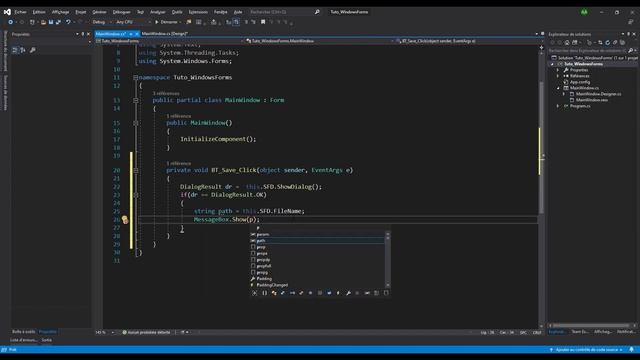Click the wrench icon in Propriétés panel
This screenshot has height=360, width=640.
[33, 50]
